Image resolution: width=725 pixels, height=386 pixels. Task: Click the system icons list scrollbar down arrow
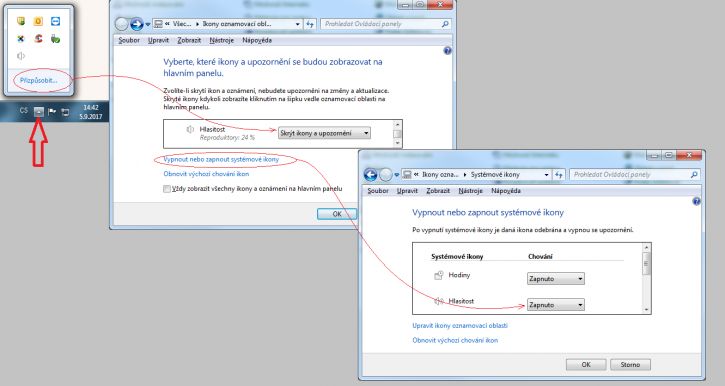tap(646, 310)
